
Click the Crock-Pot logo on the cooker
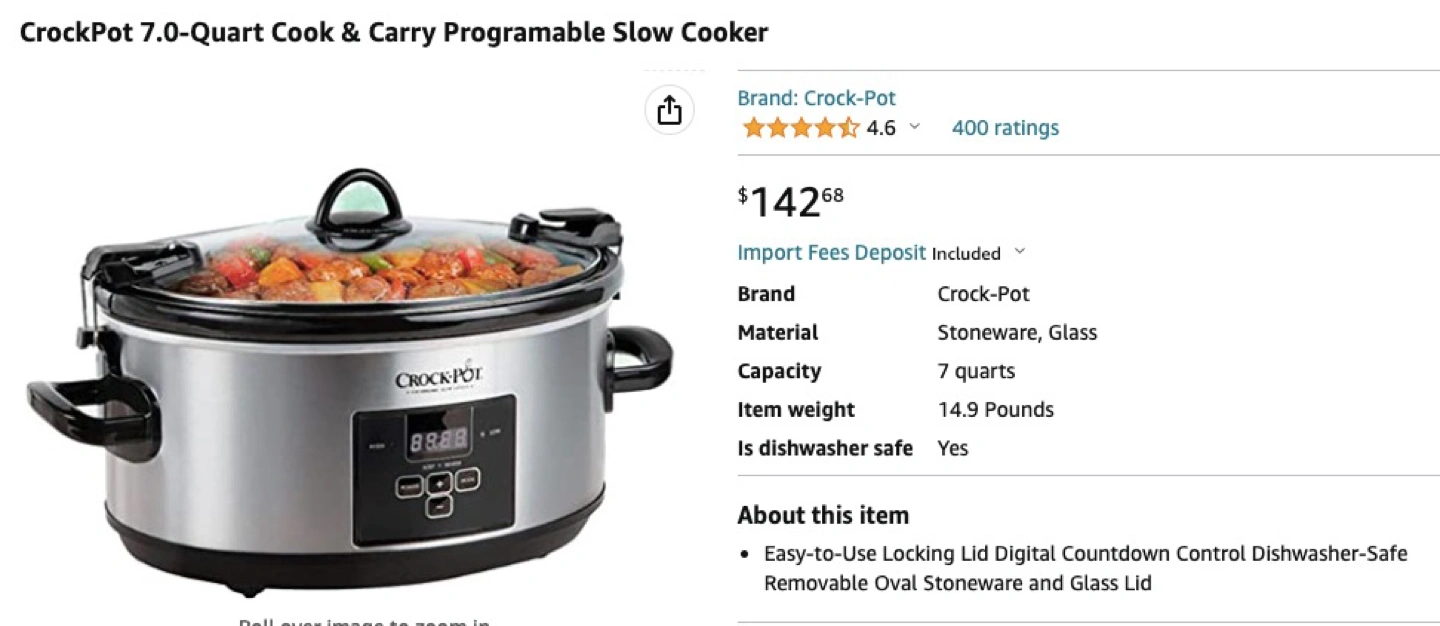click(439, 379)
